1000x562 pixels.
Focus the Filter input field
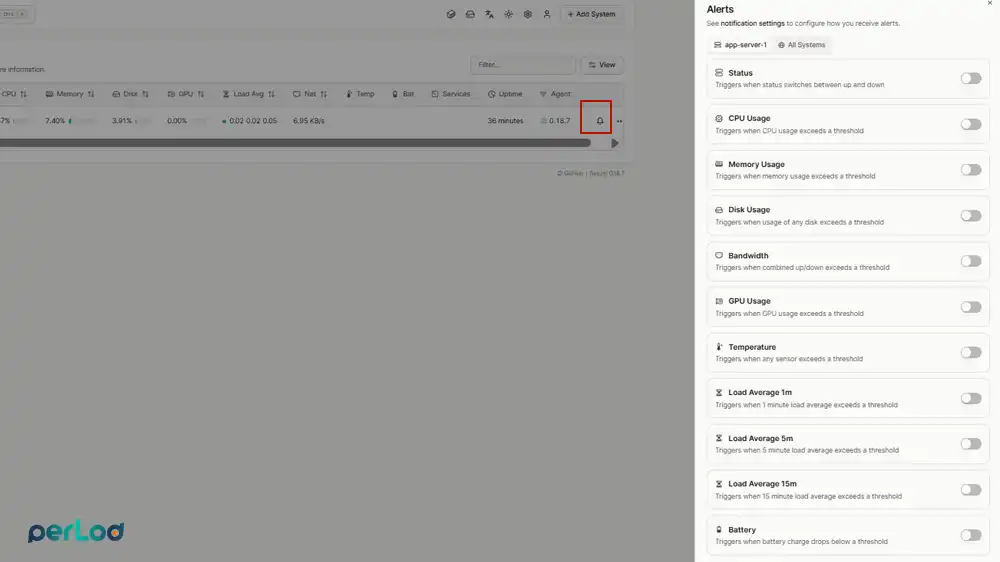523,64
